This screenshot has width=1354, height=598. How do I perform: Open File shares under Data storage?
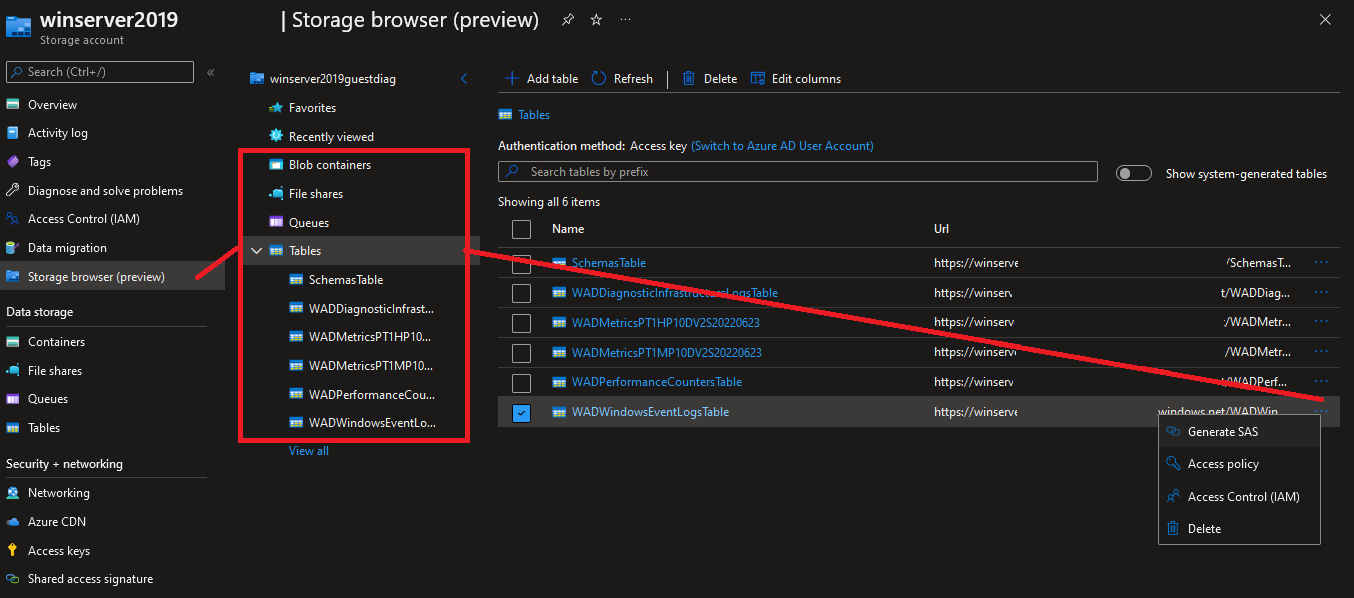[55, 371]
